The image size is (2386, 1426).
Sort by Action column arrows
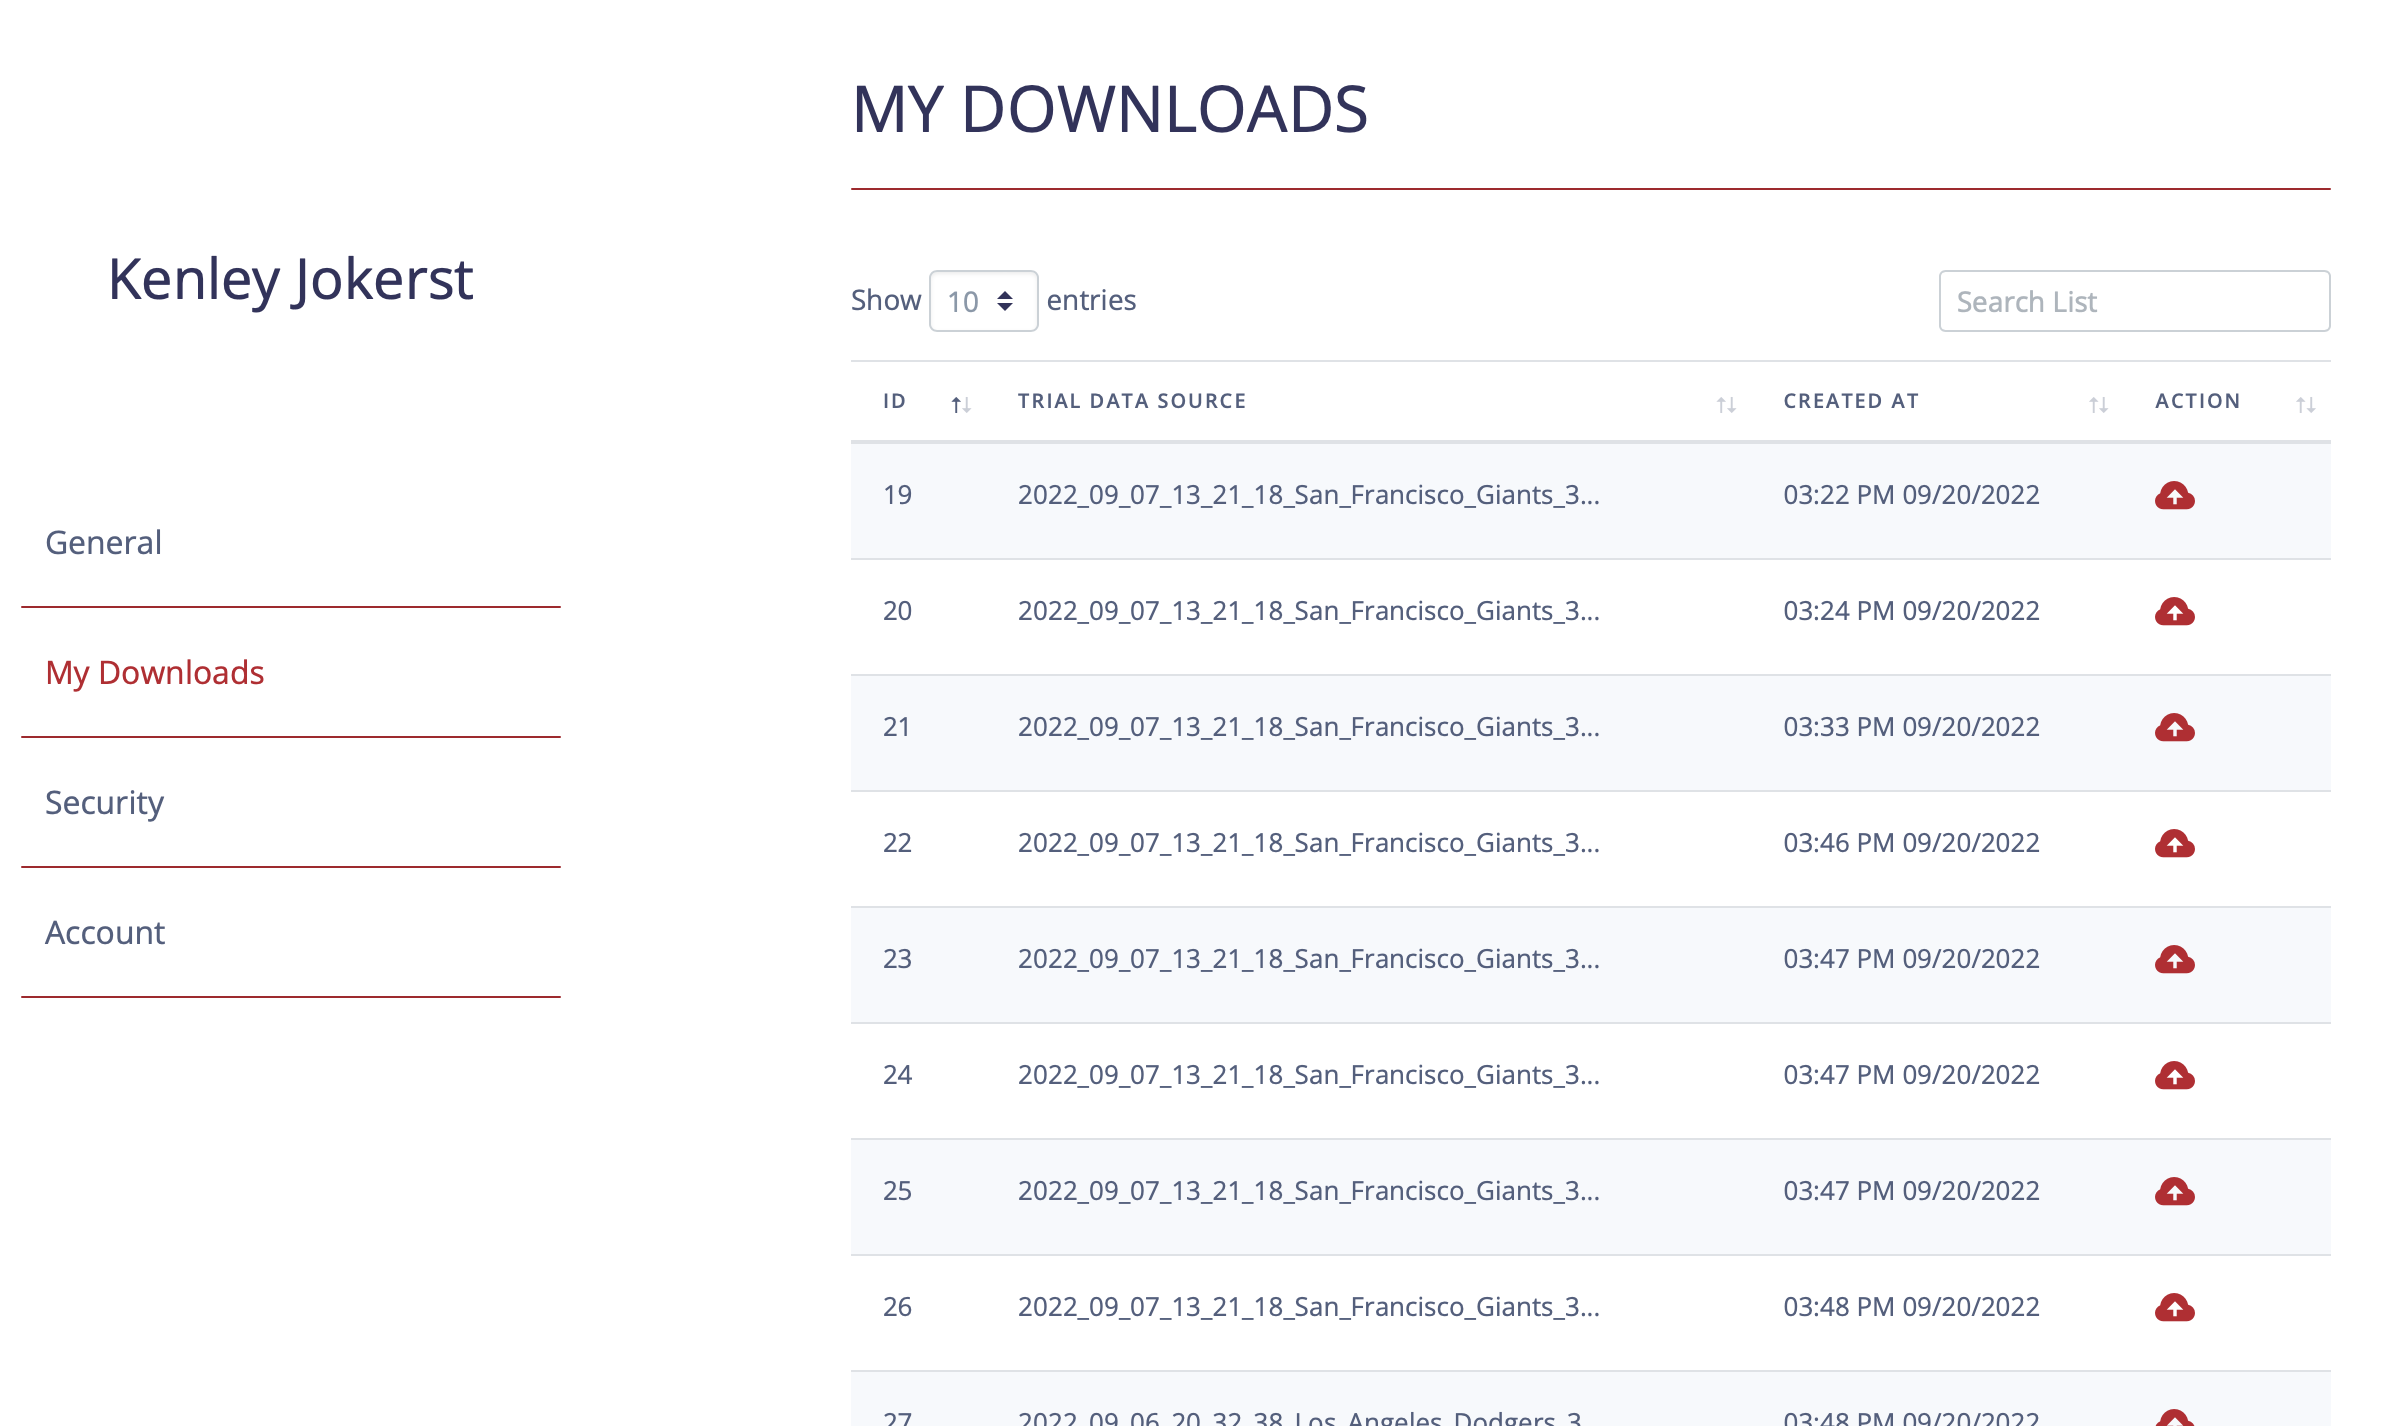(x=2305, y=404)
